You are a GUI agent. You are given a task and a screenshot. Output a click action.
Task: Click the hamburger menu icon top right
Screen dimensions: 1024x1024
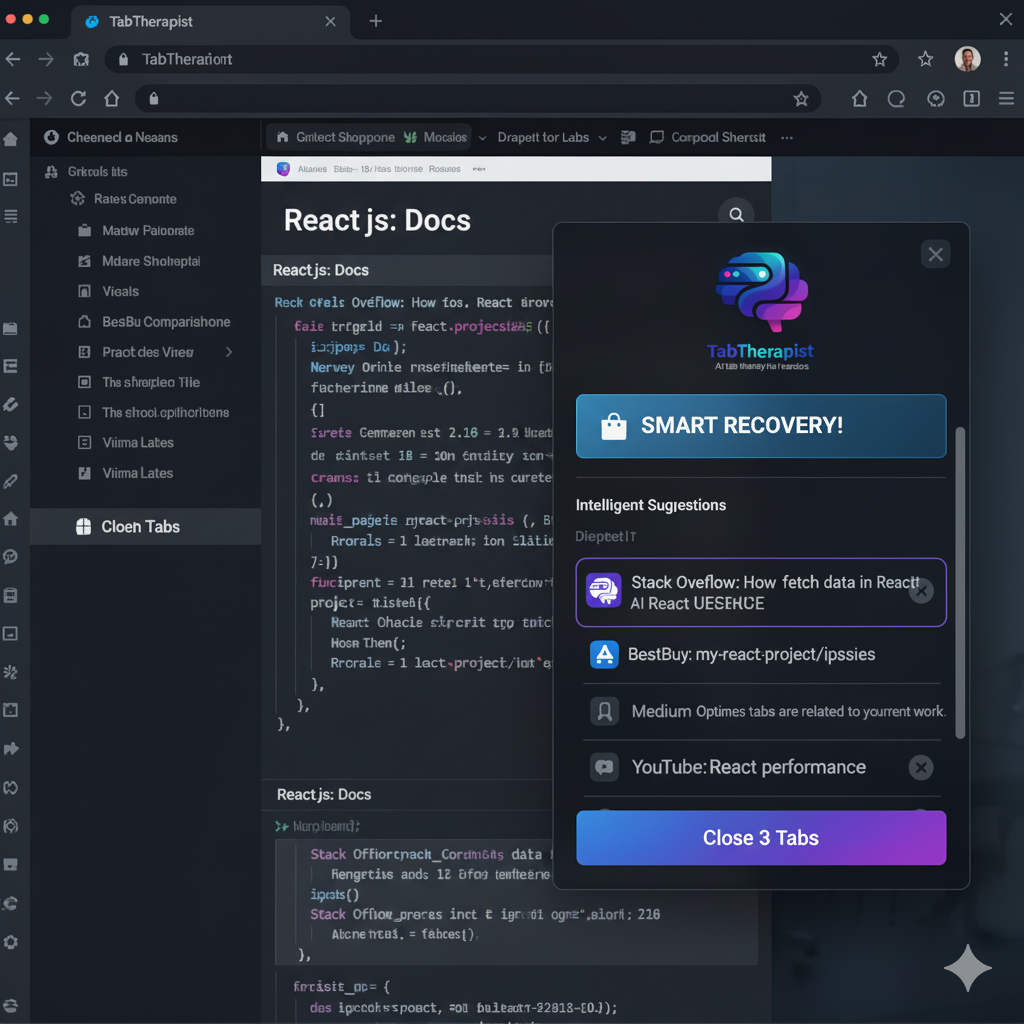click(1006, 99)
